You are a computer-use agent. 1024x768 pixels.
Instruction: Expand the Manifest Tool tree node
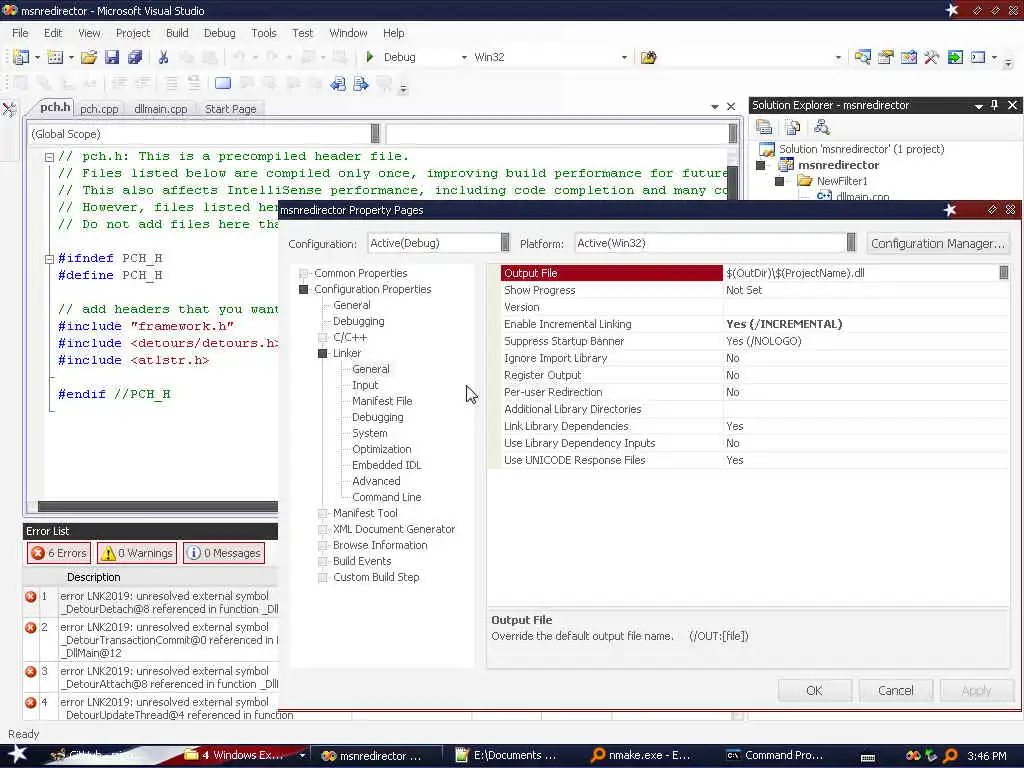click(x=323, y=513)
